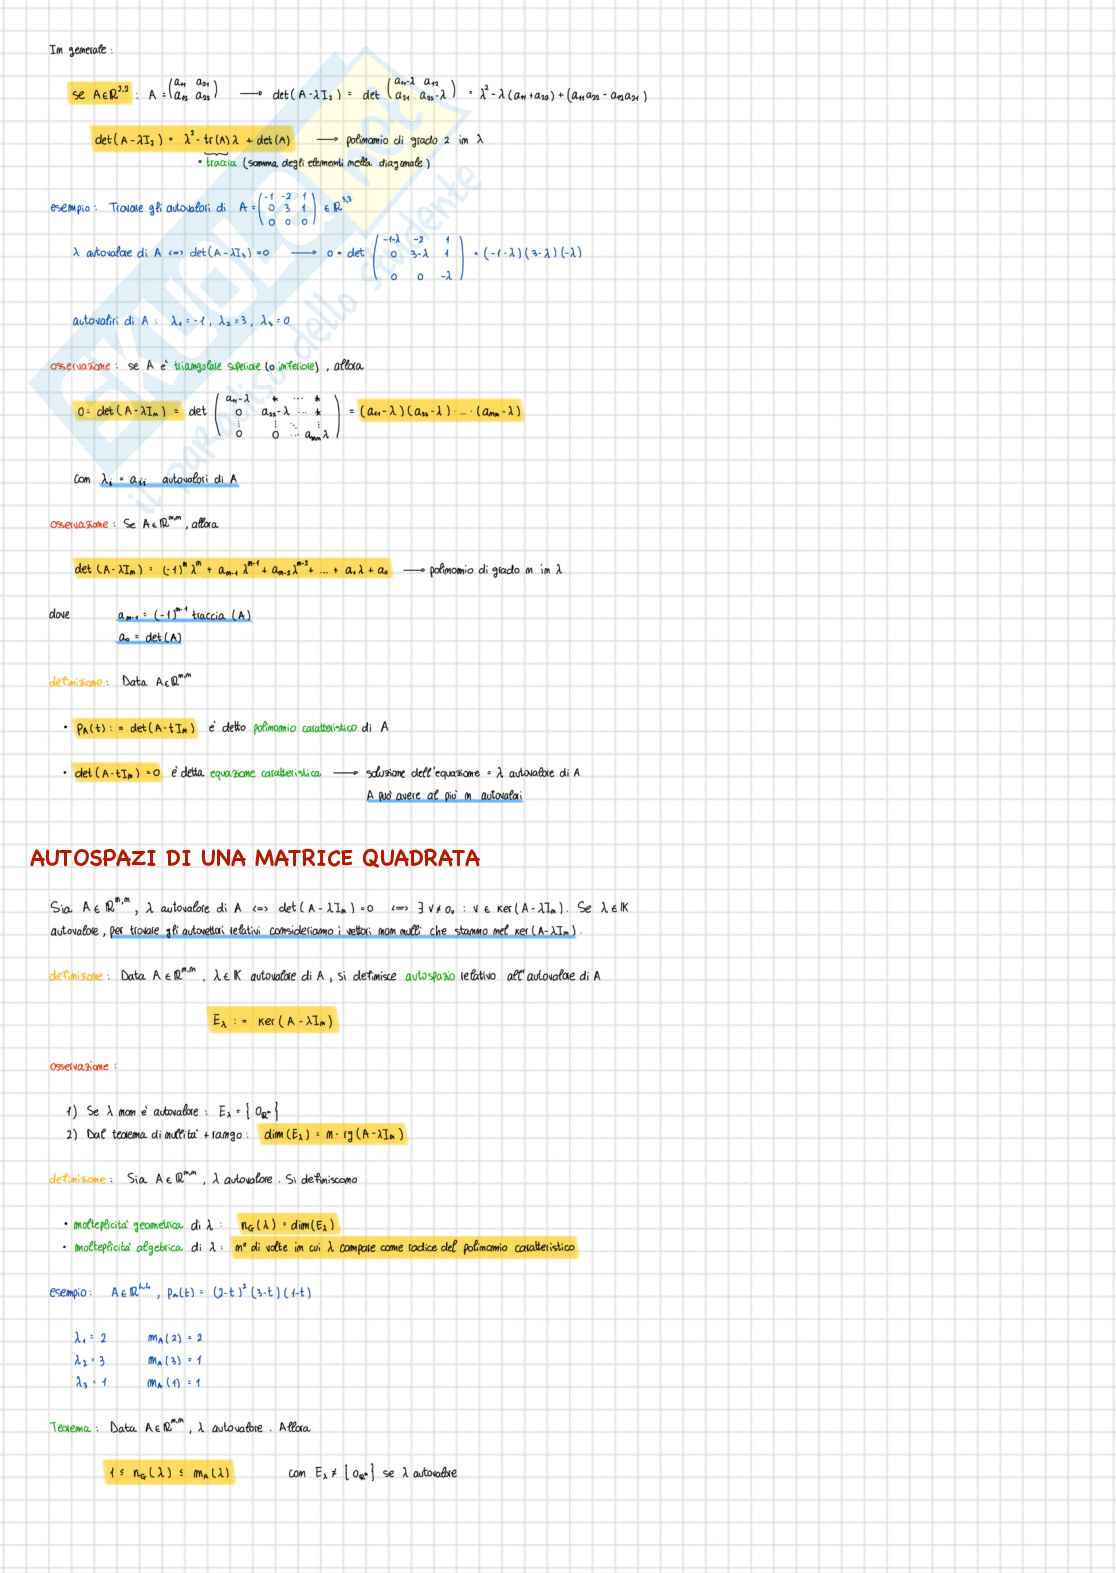Click 'polinomio di grado n in λ'
Image resolution: width=1116 pixels, height=1573 pixels.
pyautogui.click(x=496, y=569)
